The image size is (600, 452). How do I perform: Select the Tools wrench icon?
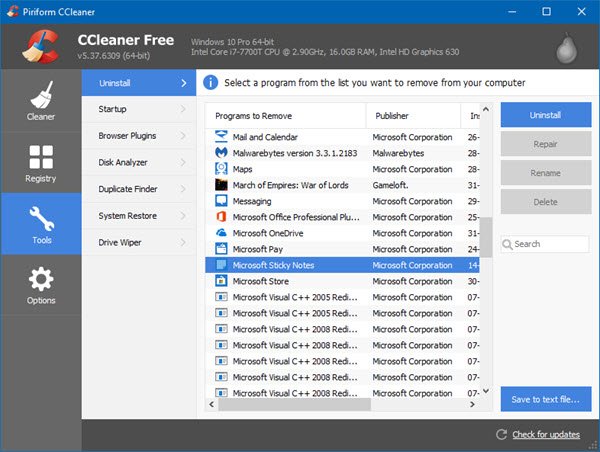pos(41,219)
